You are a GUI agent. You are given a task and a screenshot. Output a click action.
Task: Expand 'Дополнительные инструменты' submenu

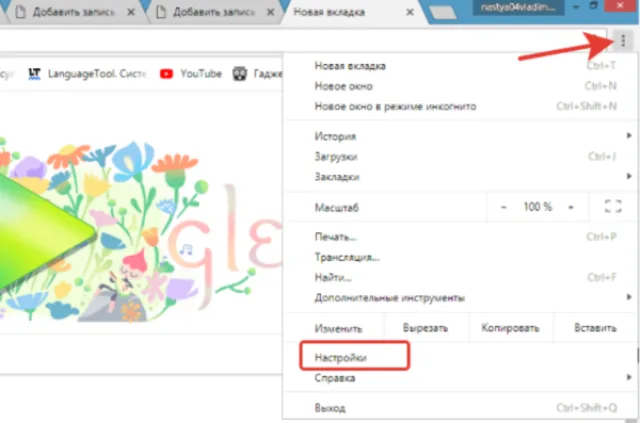pos(459,298)
